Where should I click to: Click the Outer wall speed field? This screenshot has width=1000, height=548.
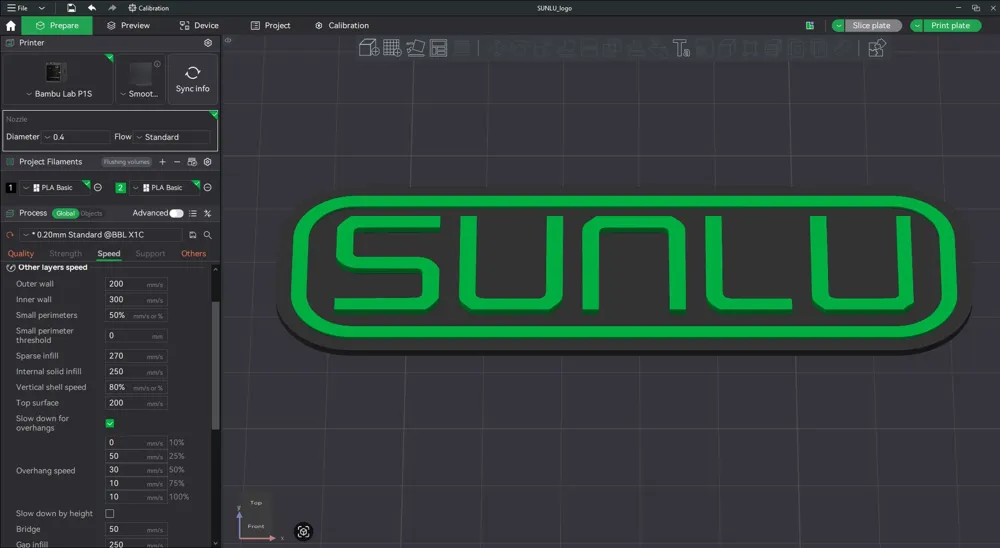(x=136, y=284)
